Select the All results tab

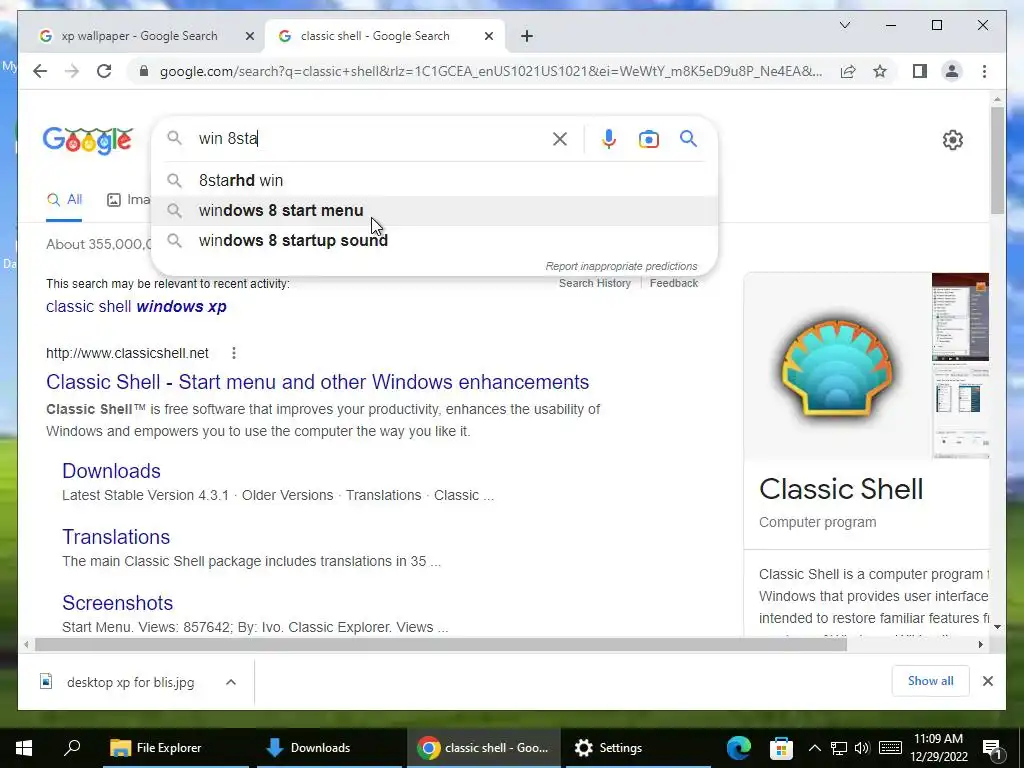(64, 200)
